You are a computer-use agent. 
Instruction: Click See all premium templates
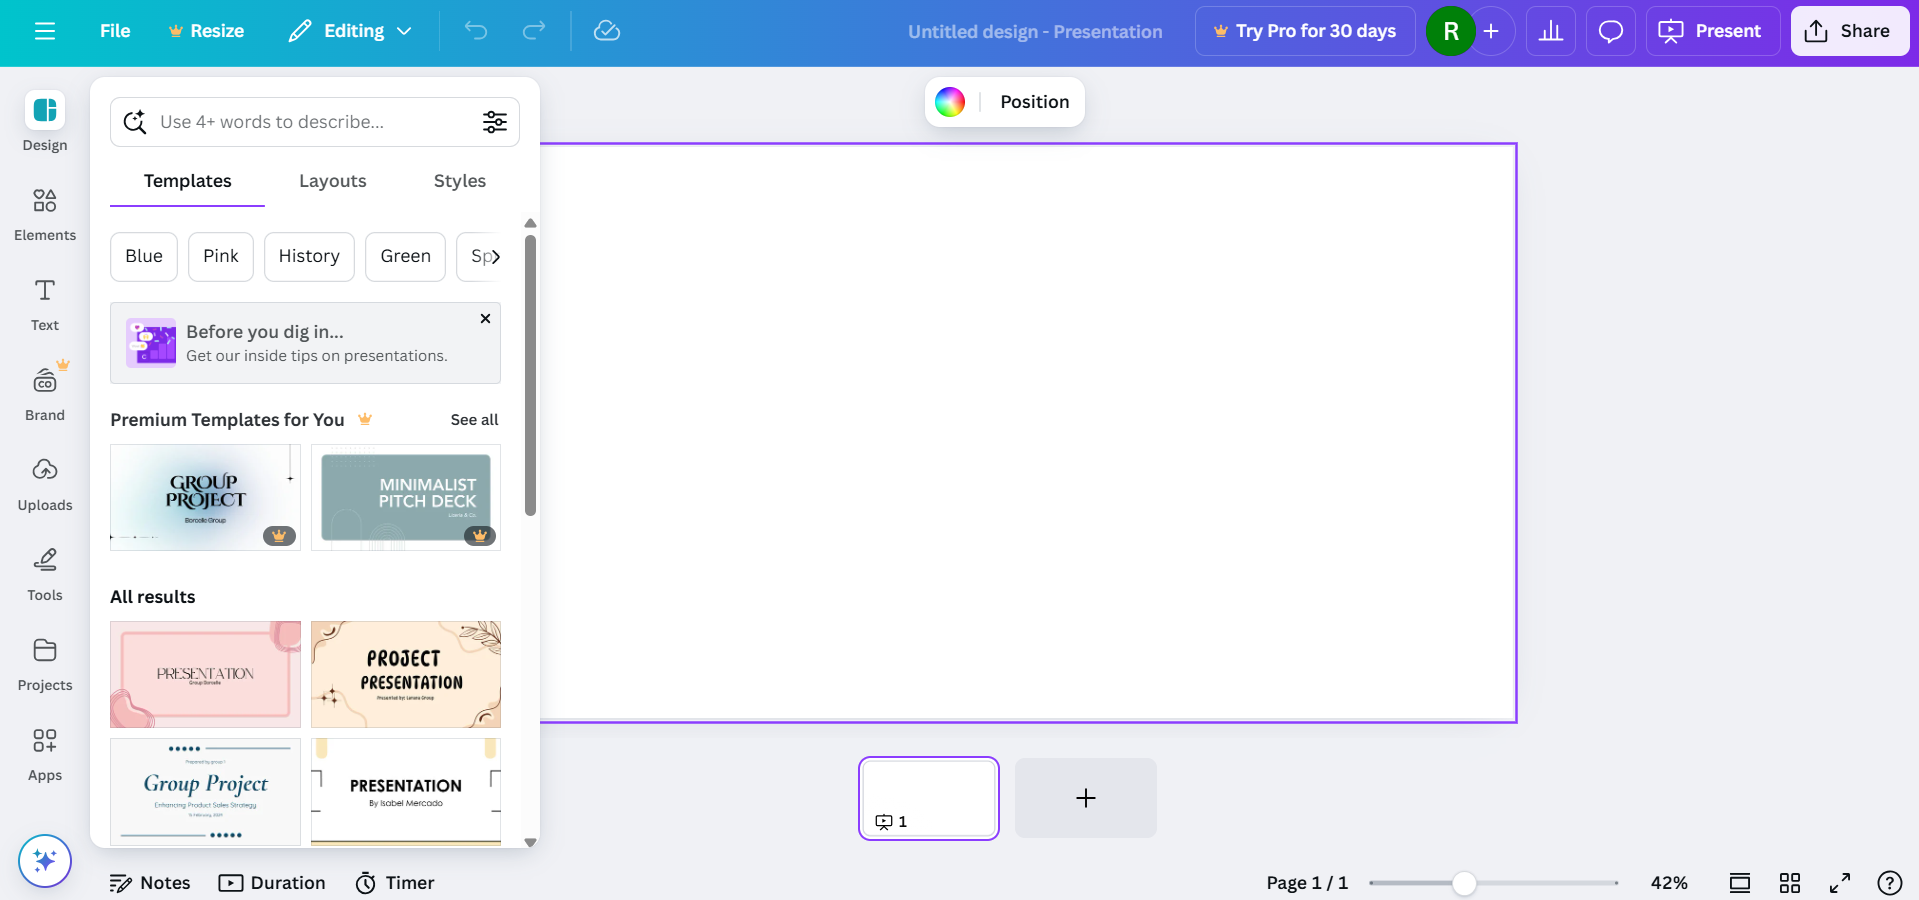[474, 420]
